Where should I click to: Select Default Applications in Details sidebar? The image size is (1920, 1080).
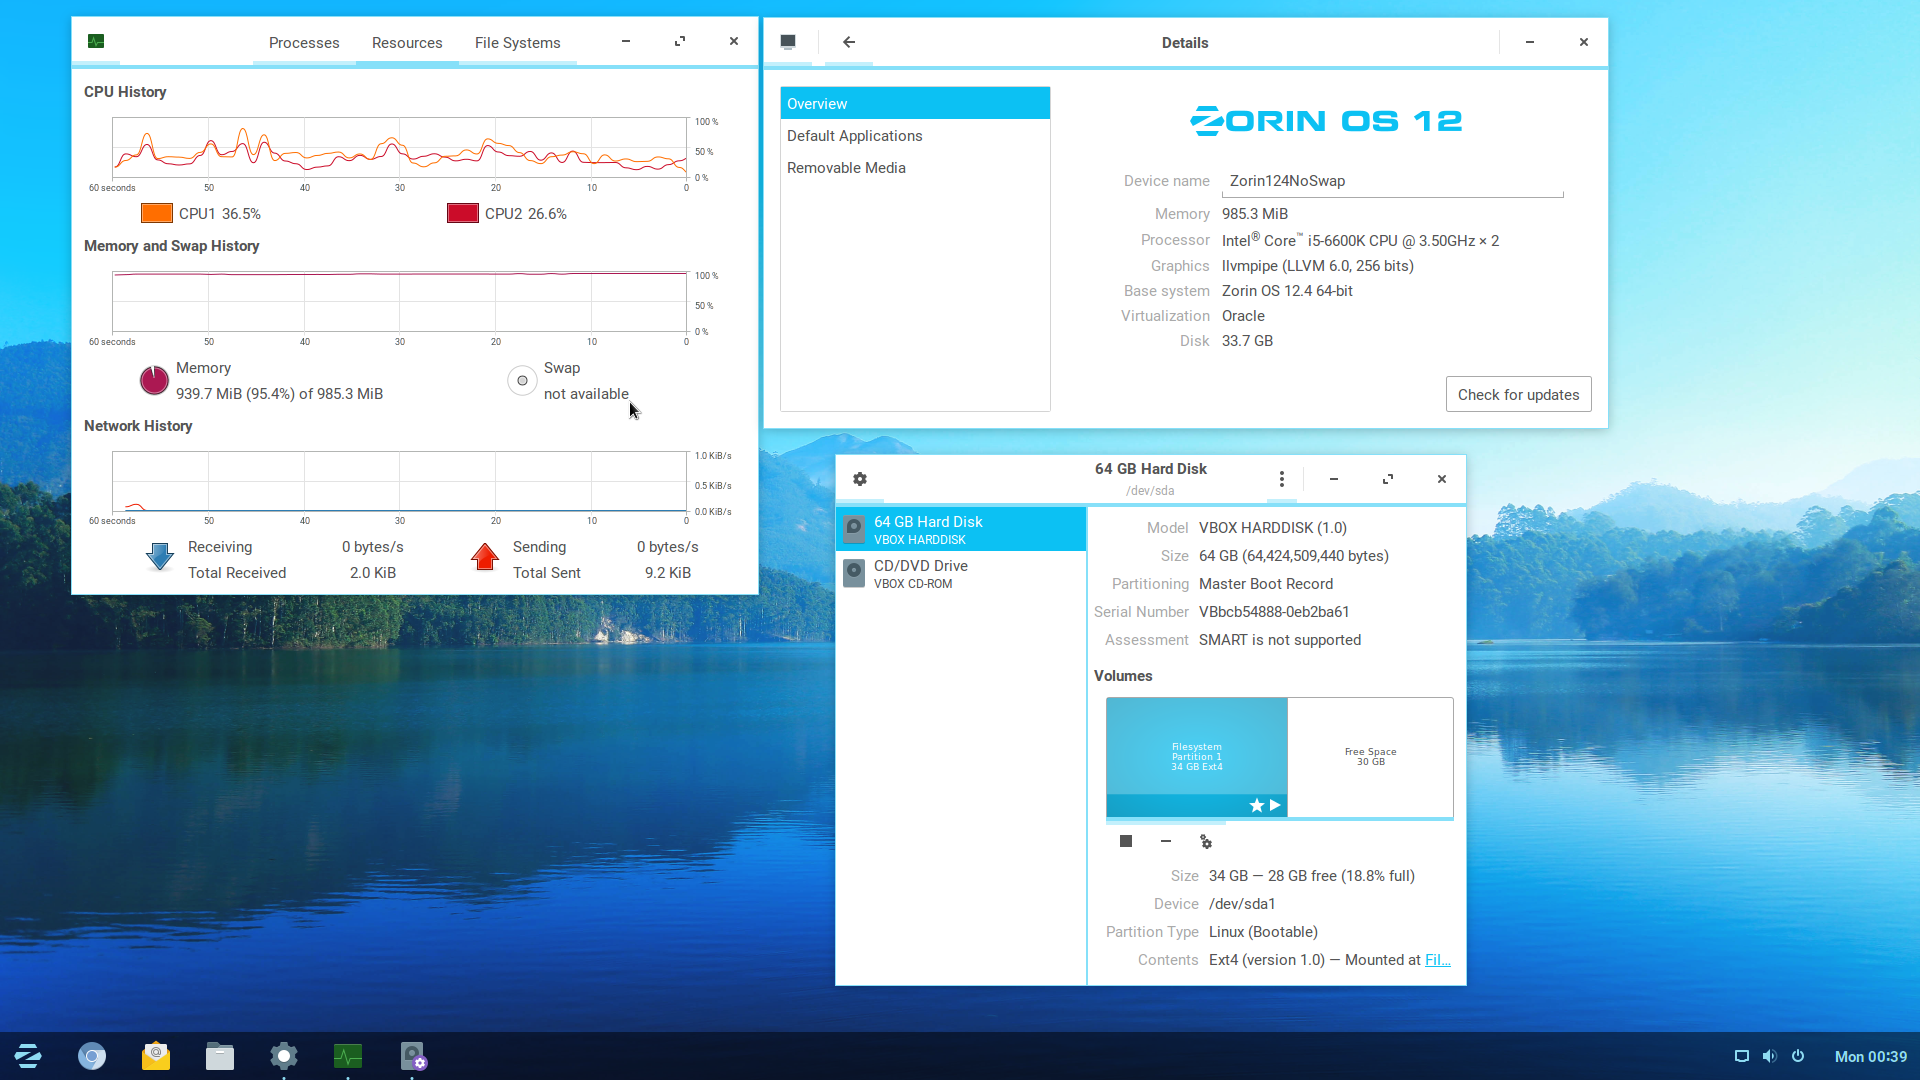[915, 135]
